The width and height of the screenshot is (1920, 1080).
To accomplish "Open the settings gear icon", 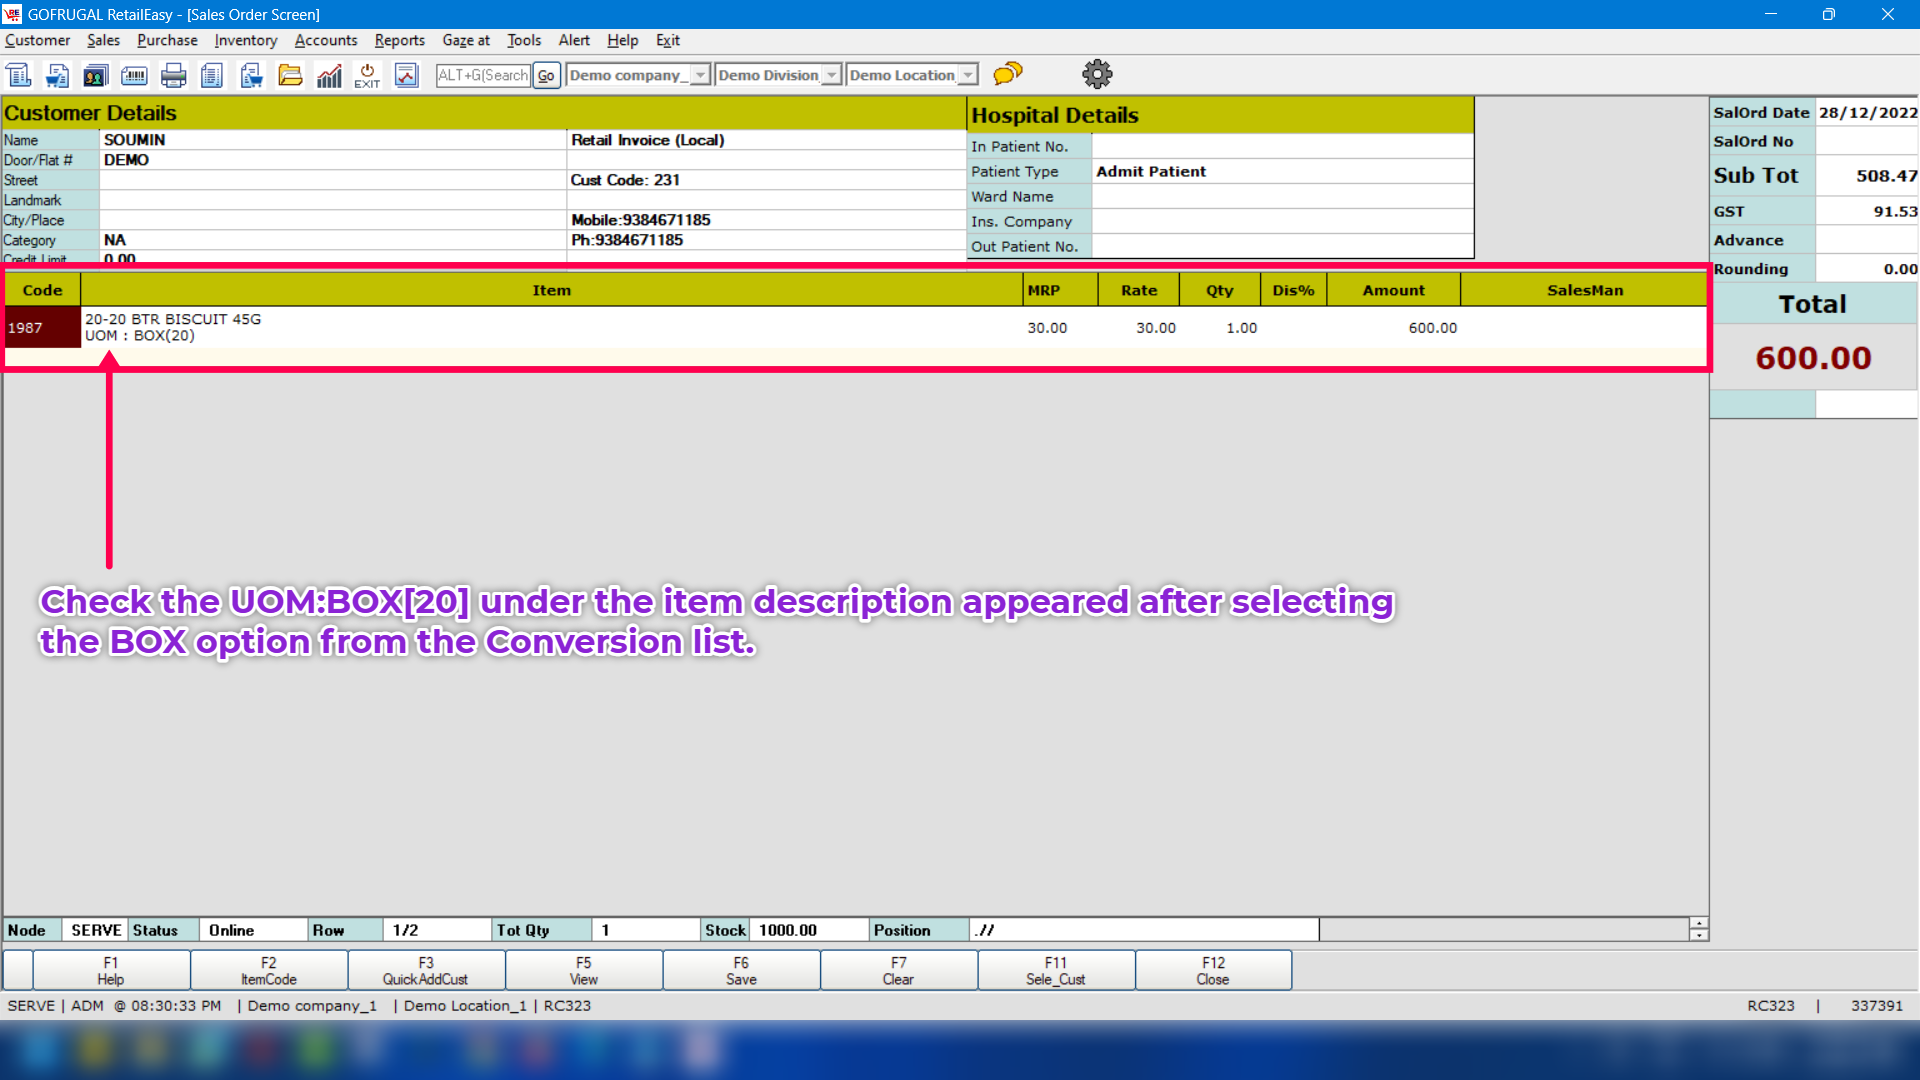I will click(x=1097, y=74).
